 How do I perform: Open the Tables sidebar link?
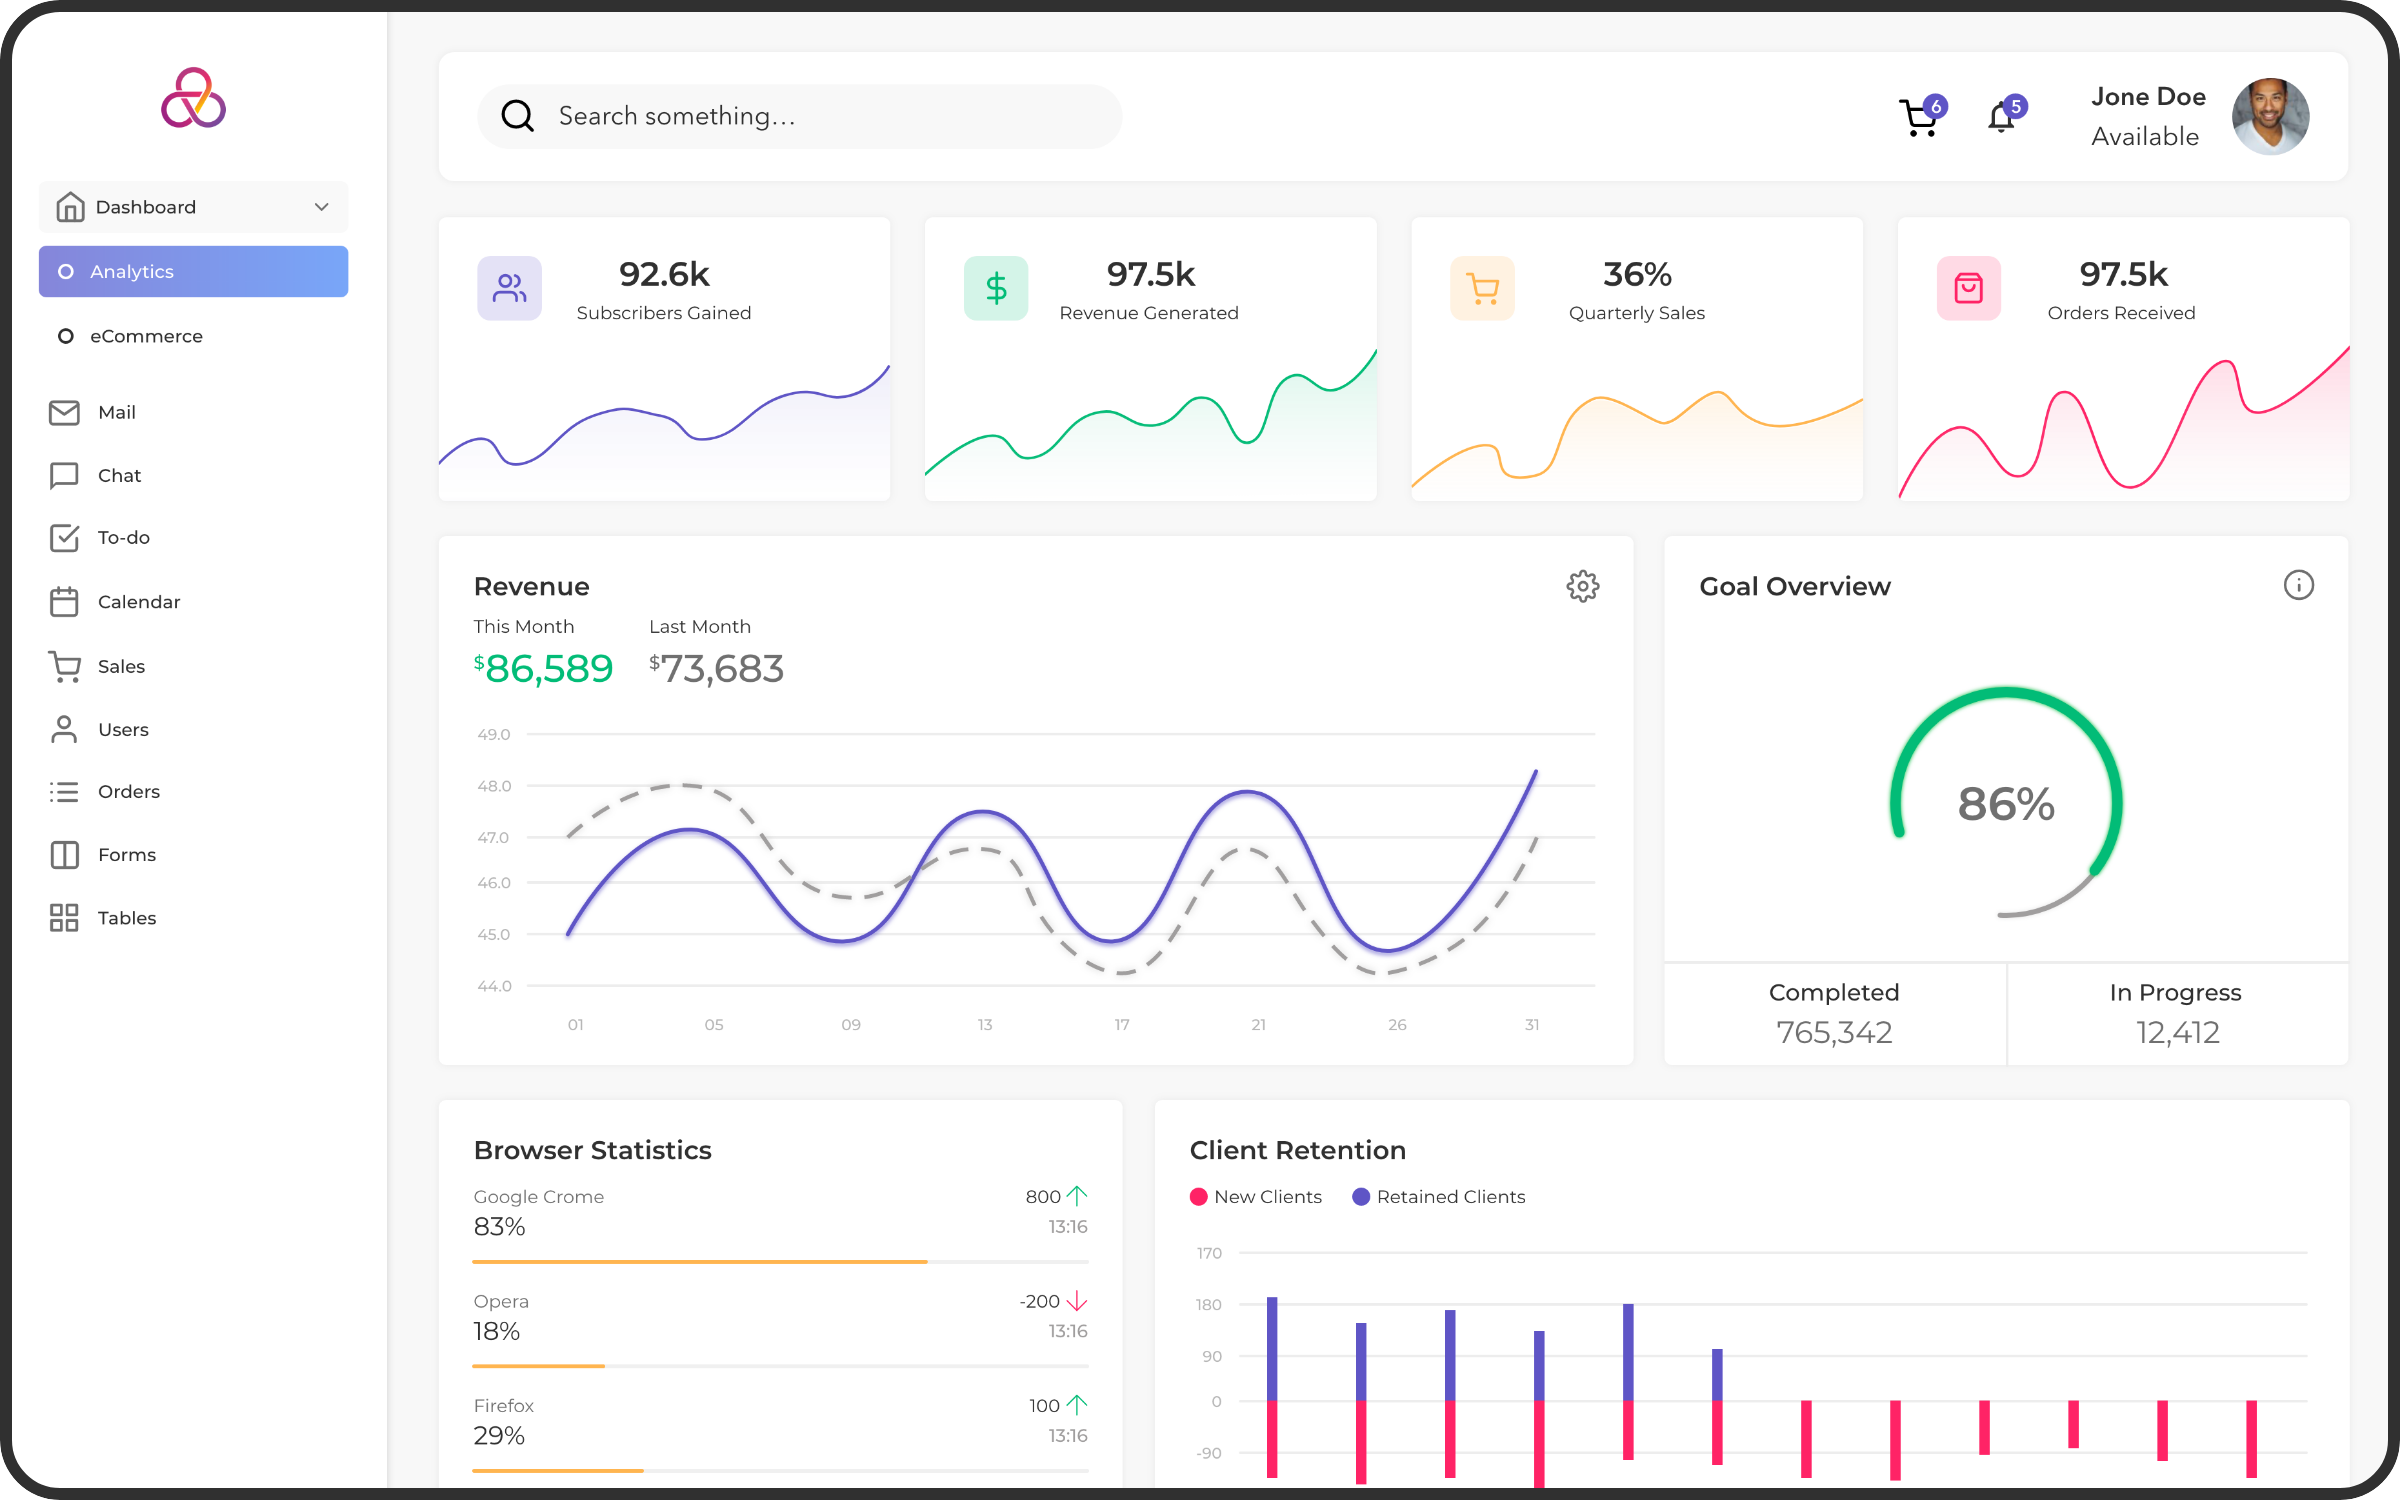click(x=126, y=918)
